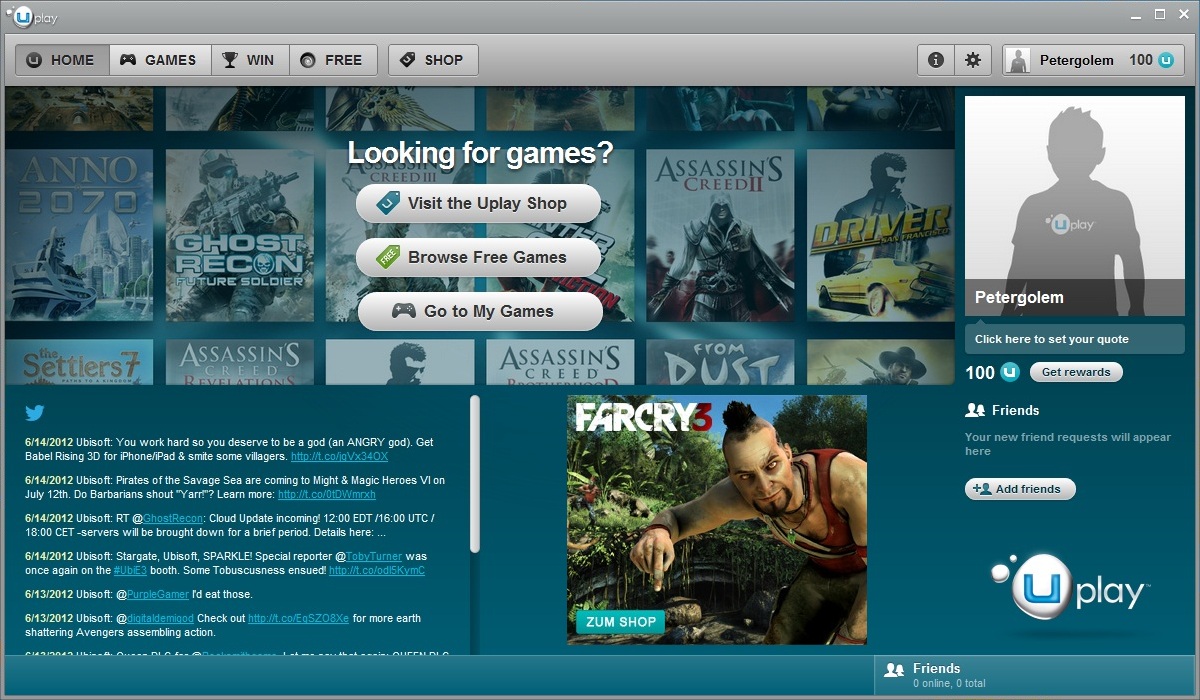Open the SHOP tab
This screenshot has height=700, width=1200.
click(433, 60)
